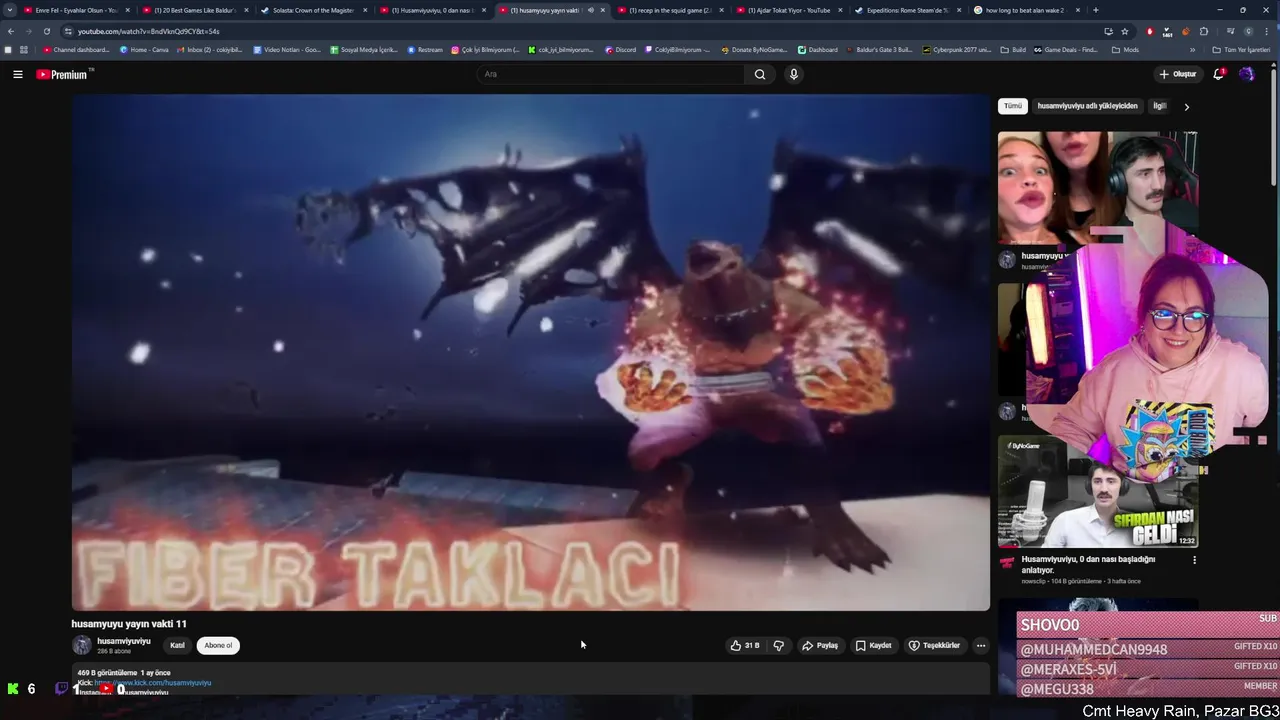1280x720 pixels.
Task: Mute the husamyuyu yayın vakti tab audio
Action: coord(590,10)
